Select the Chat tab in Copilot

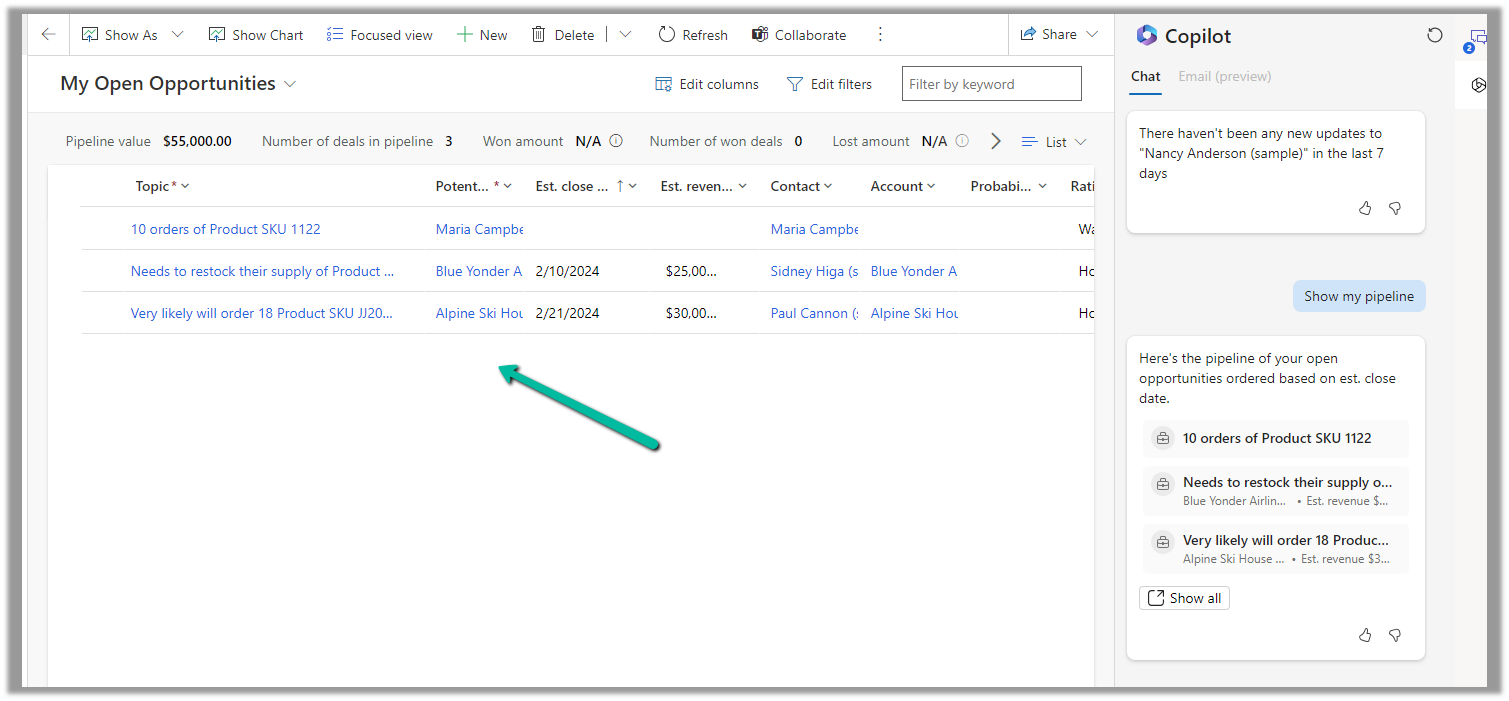(x=1145, y=76)
